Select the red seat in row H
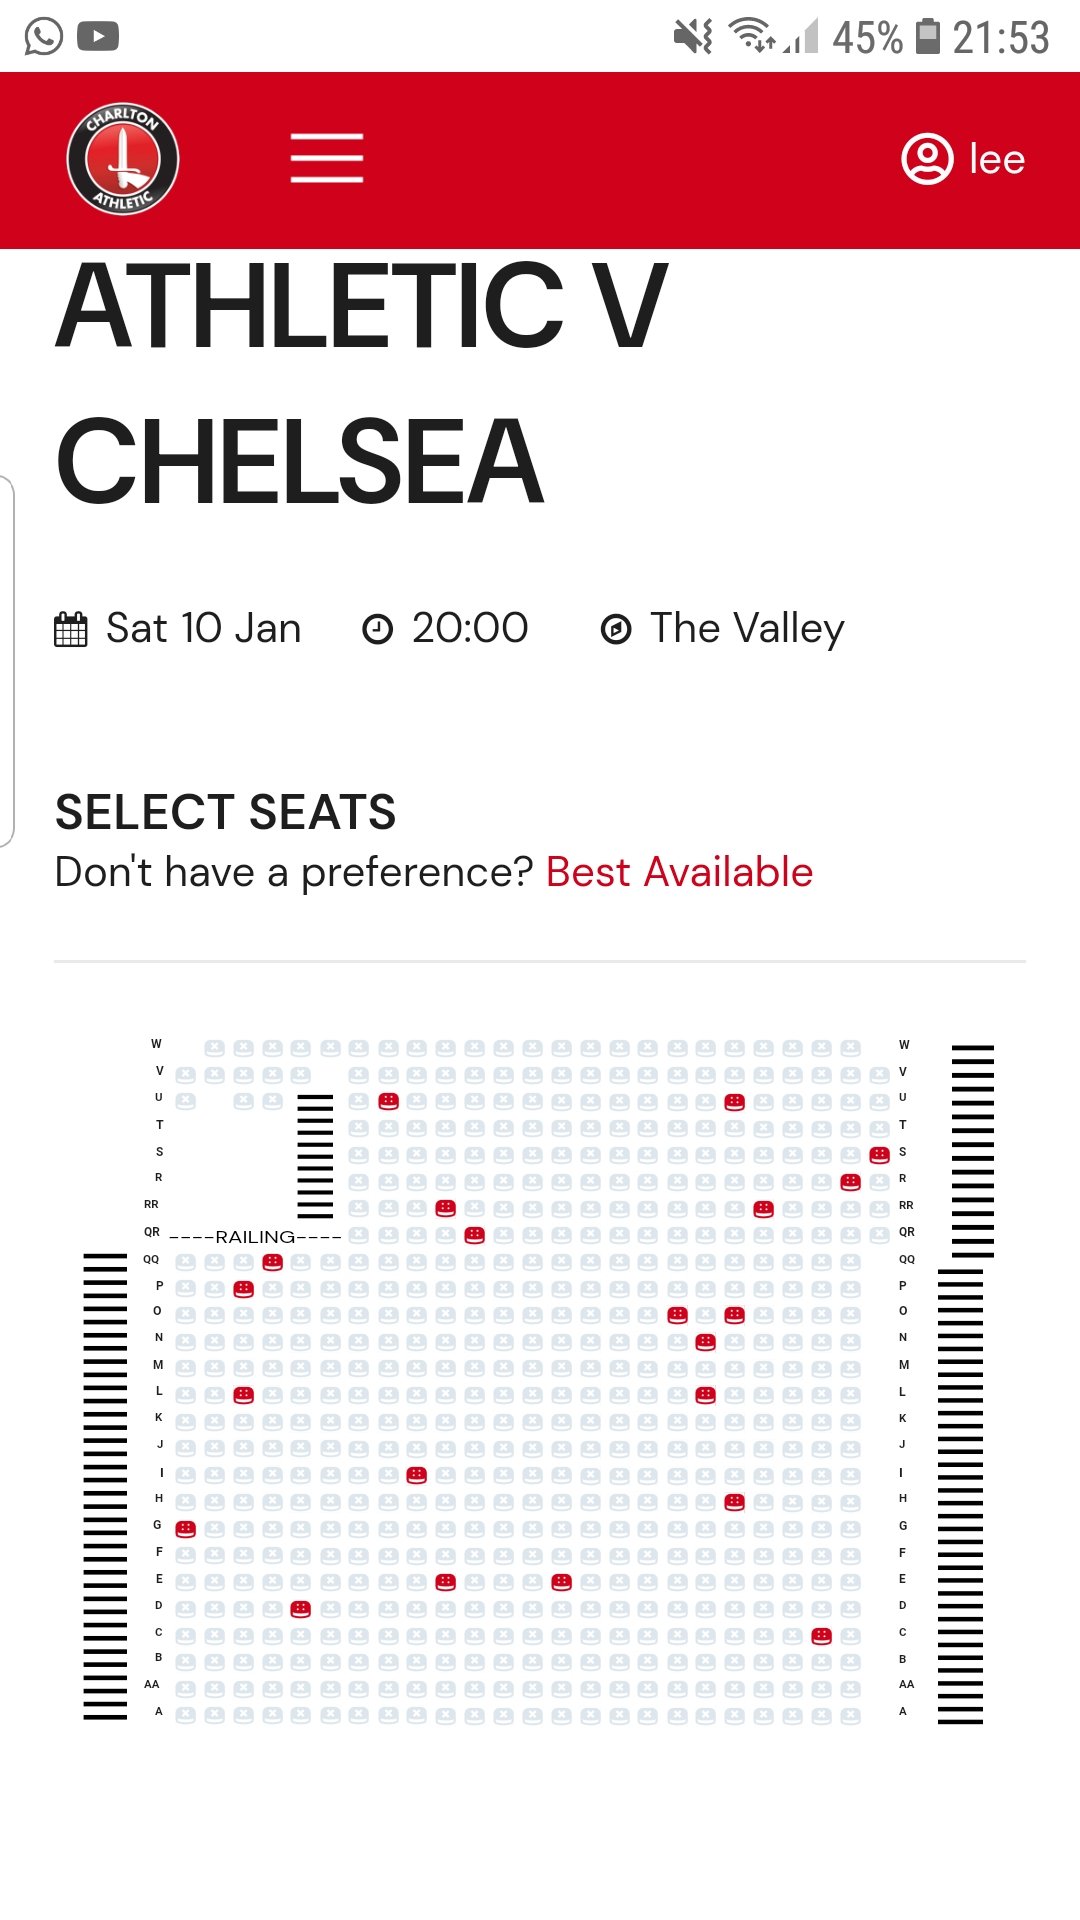The image size is (1080, 1920). point(734,1501)
